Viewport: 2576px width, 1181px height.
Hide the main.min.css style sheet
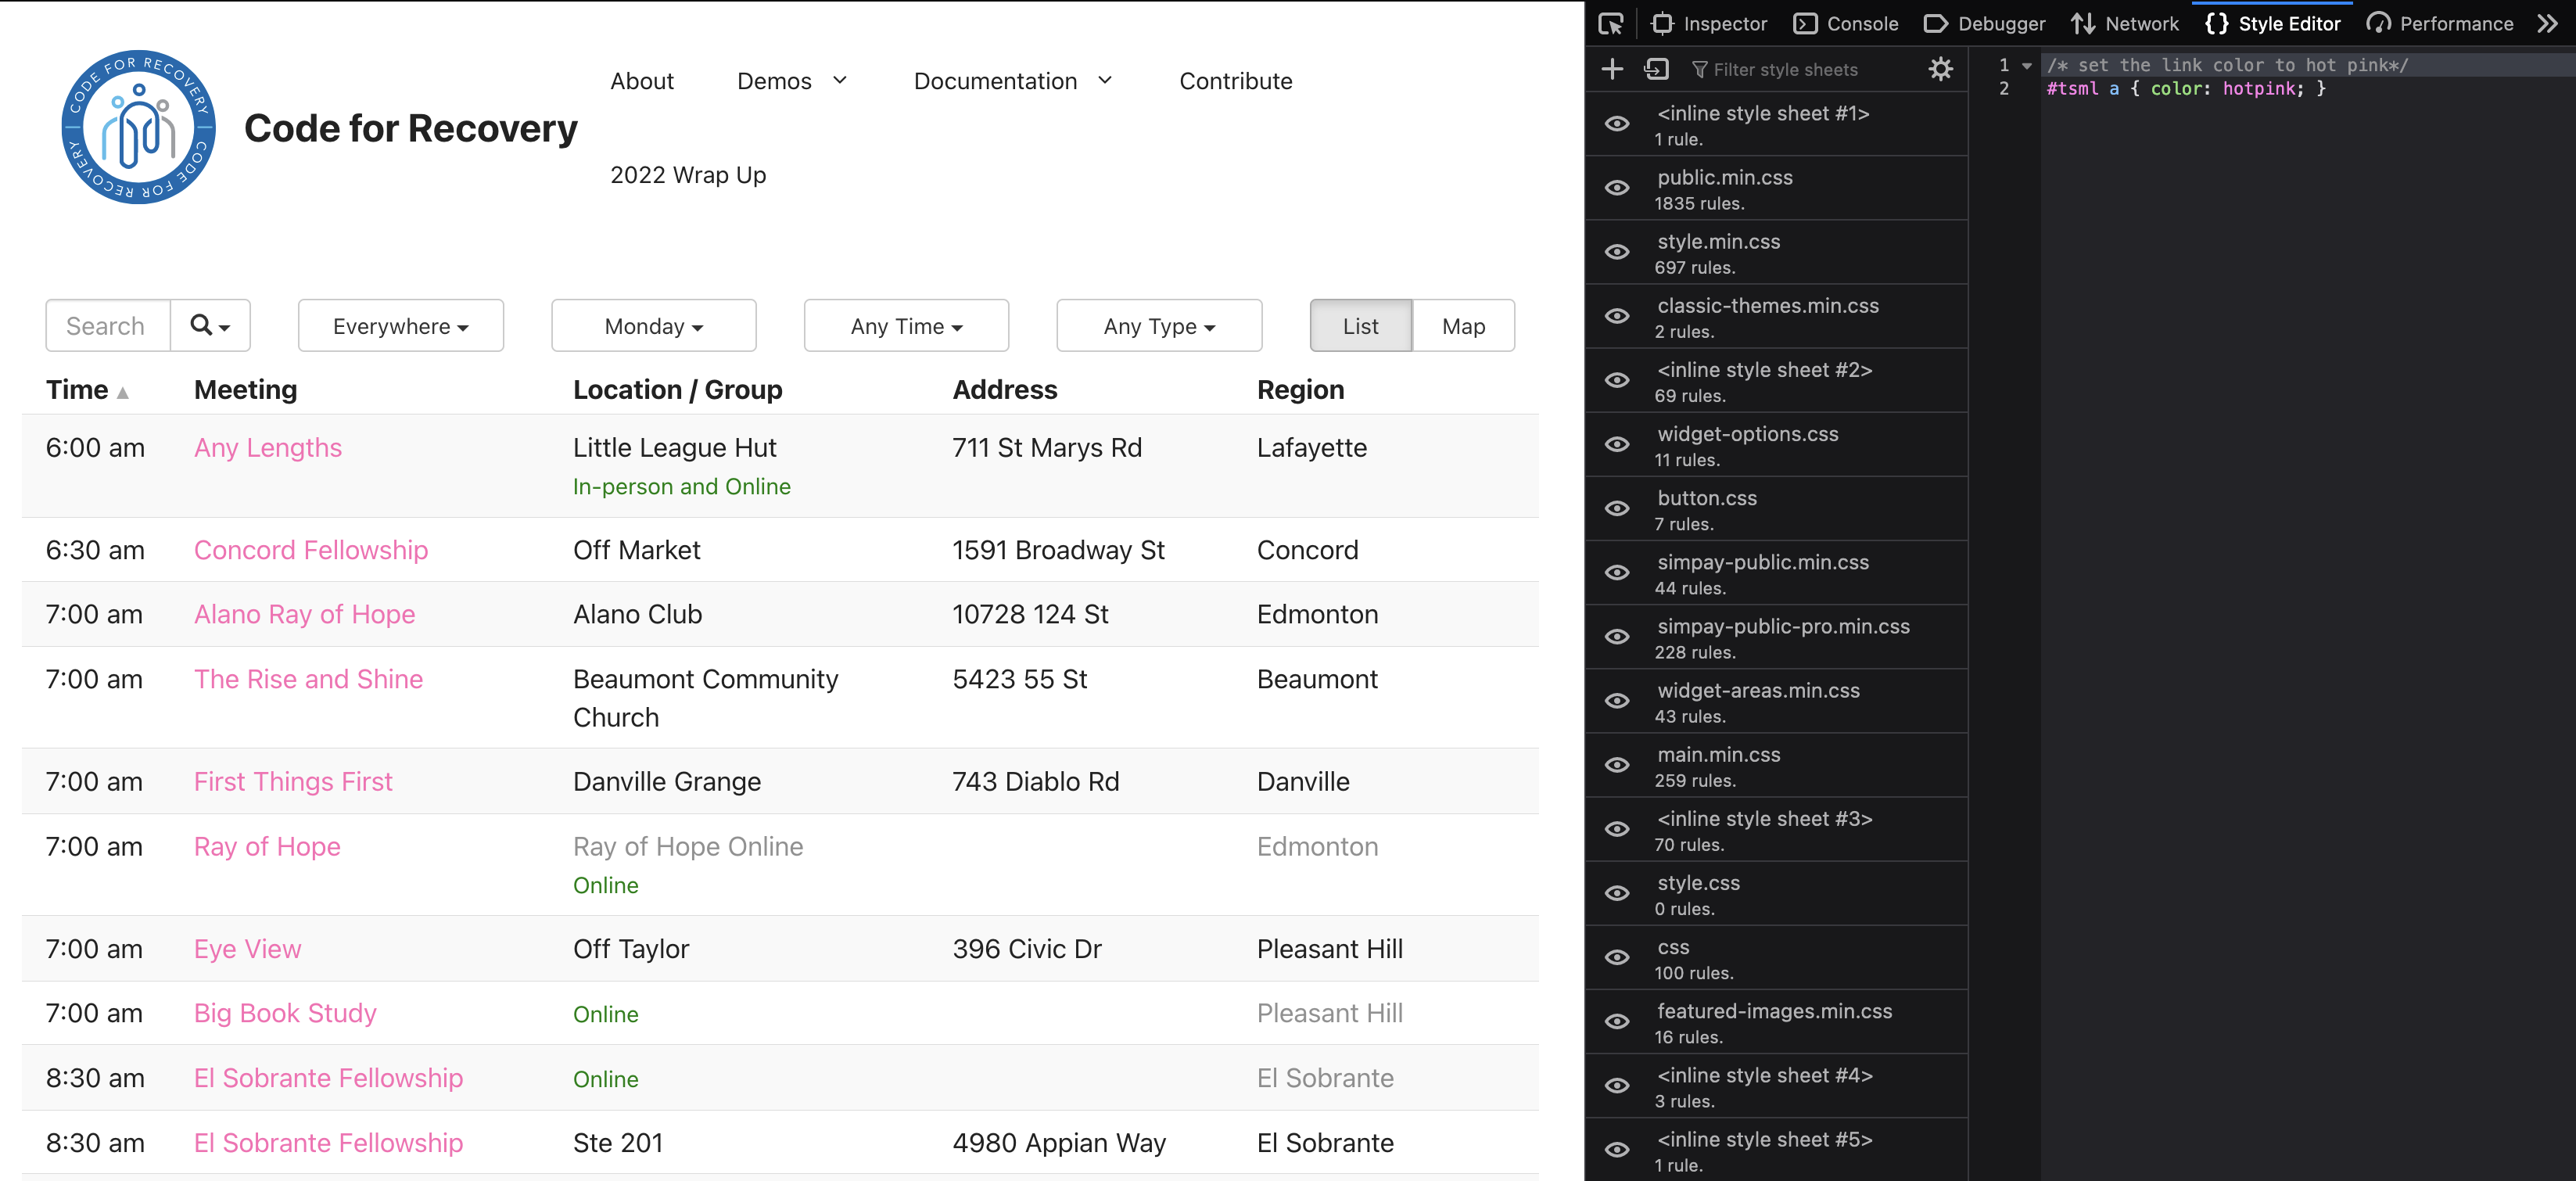(x=1617, y=766)
